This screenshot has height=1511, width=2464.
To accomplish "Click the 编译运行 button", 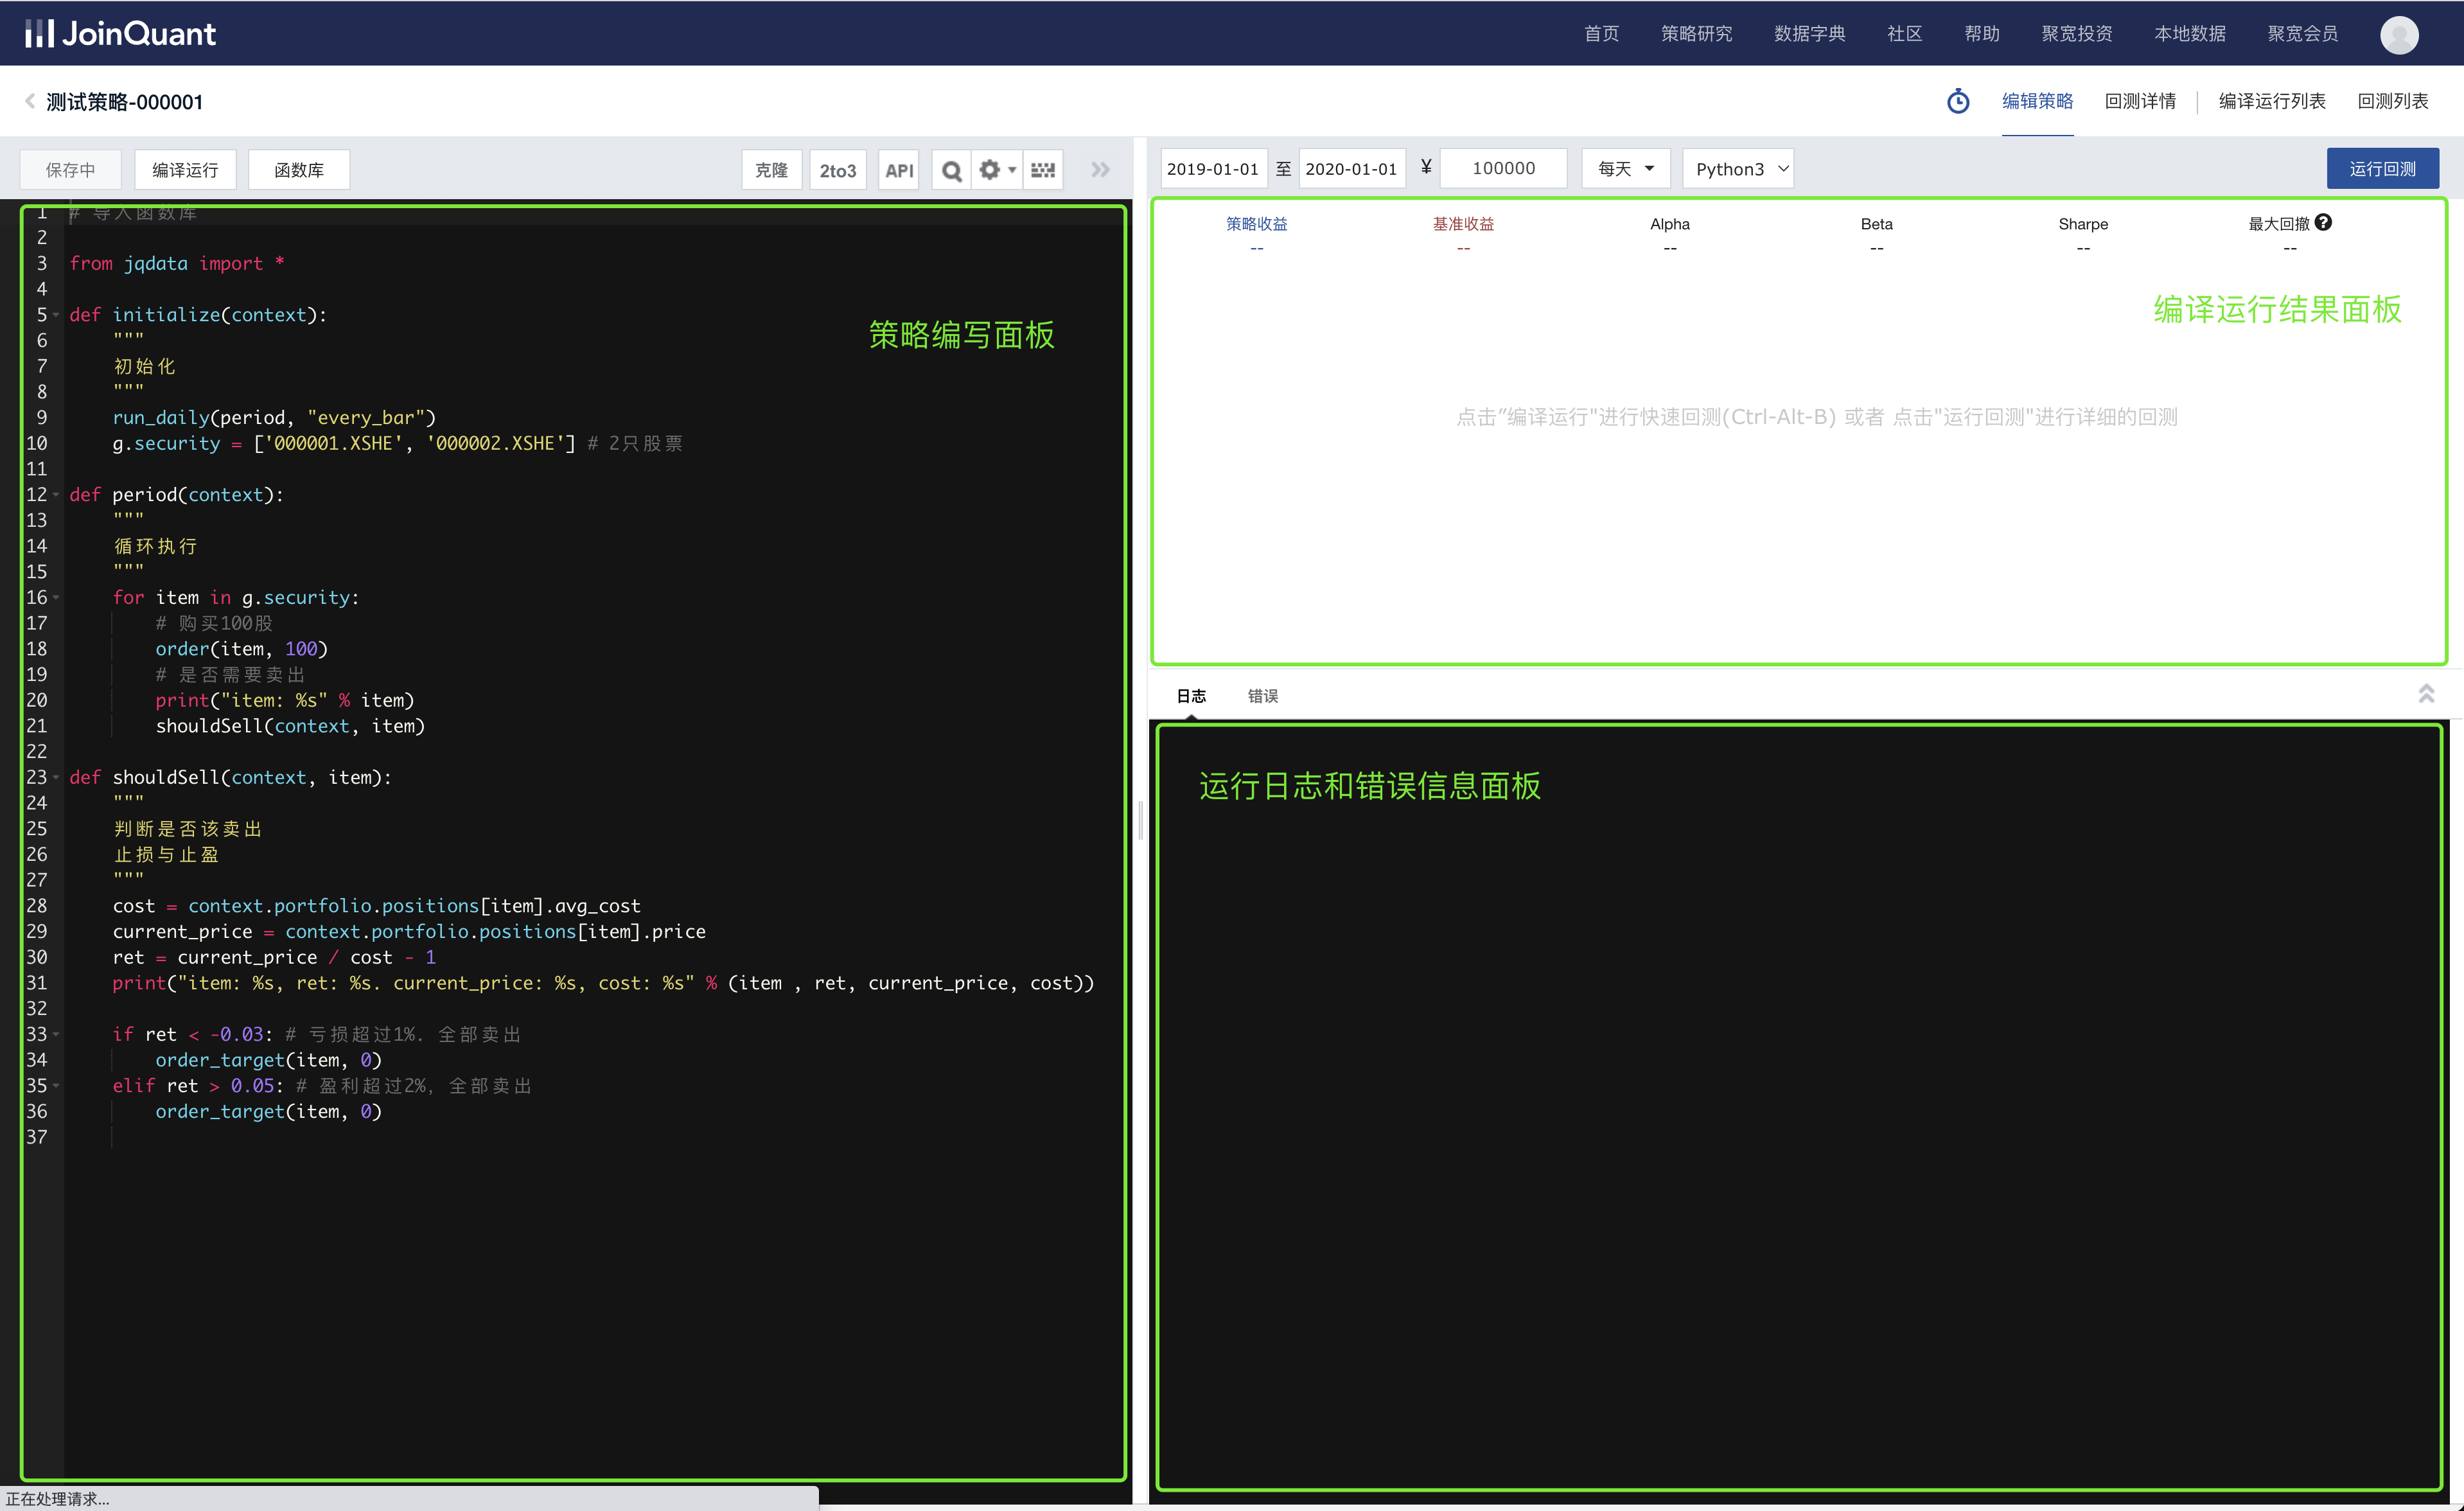I will 185,170.
